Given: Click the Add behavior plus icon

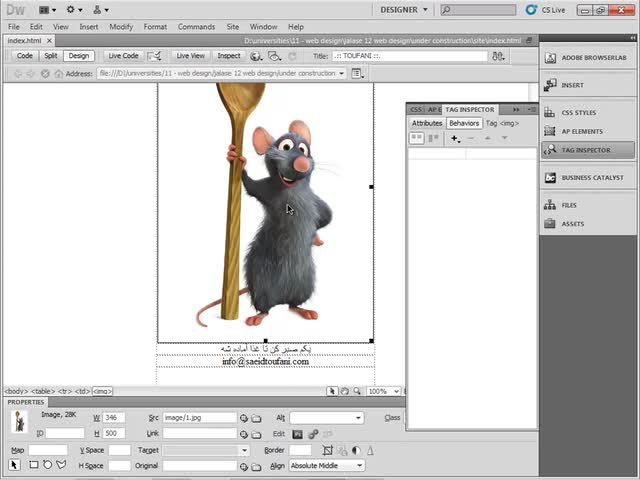Looking at the screenshot, I should coord(454,139).
